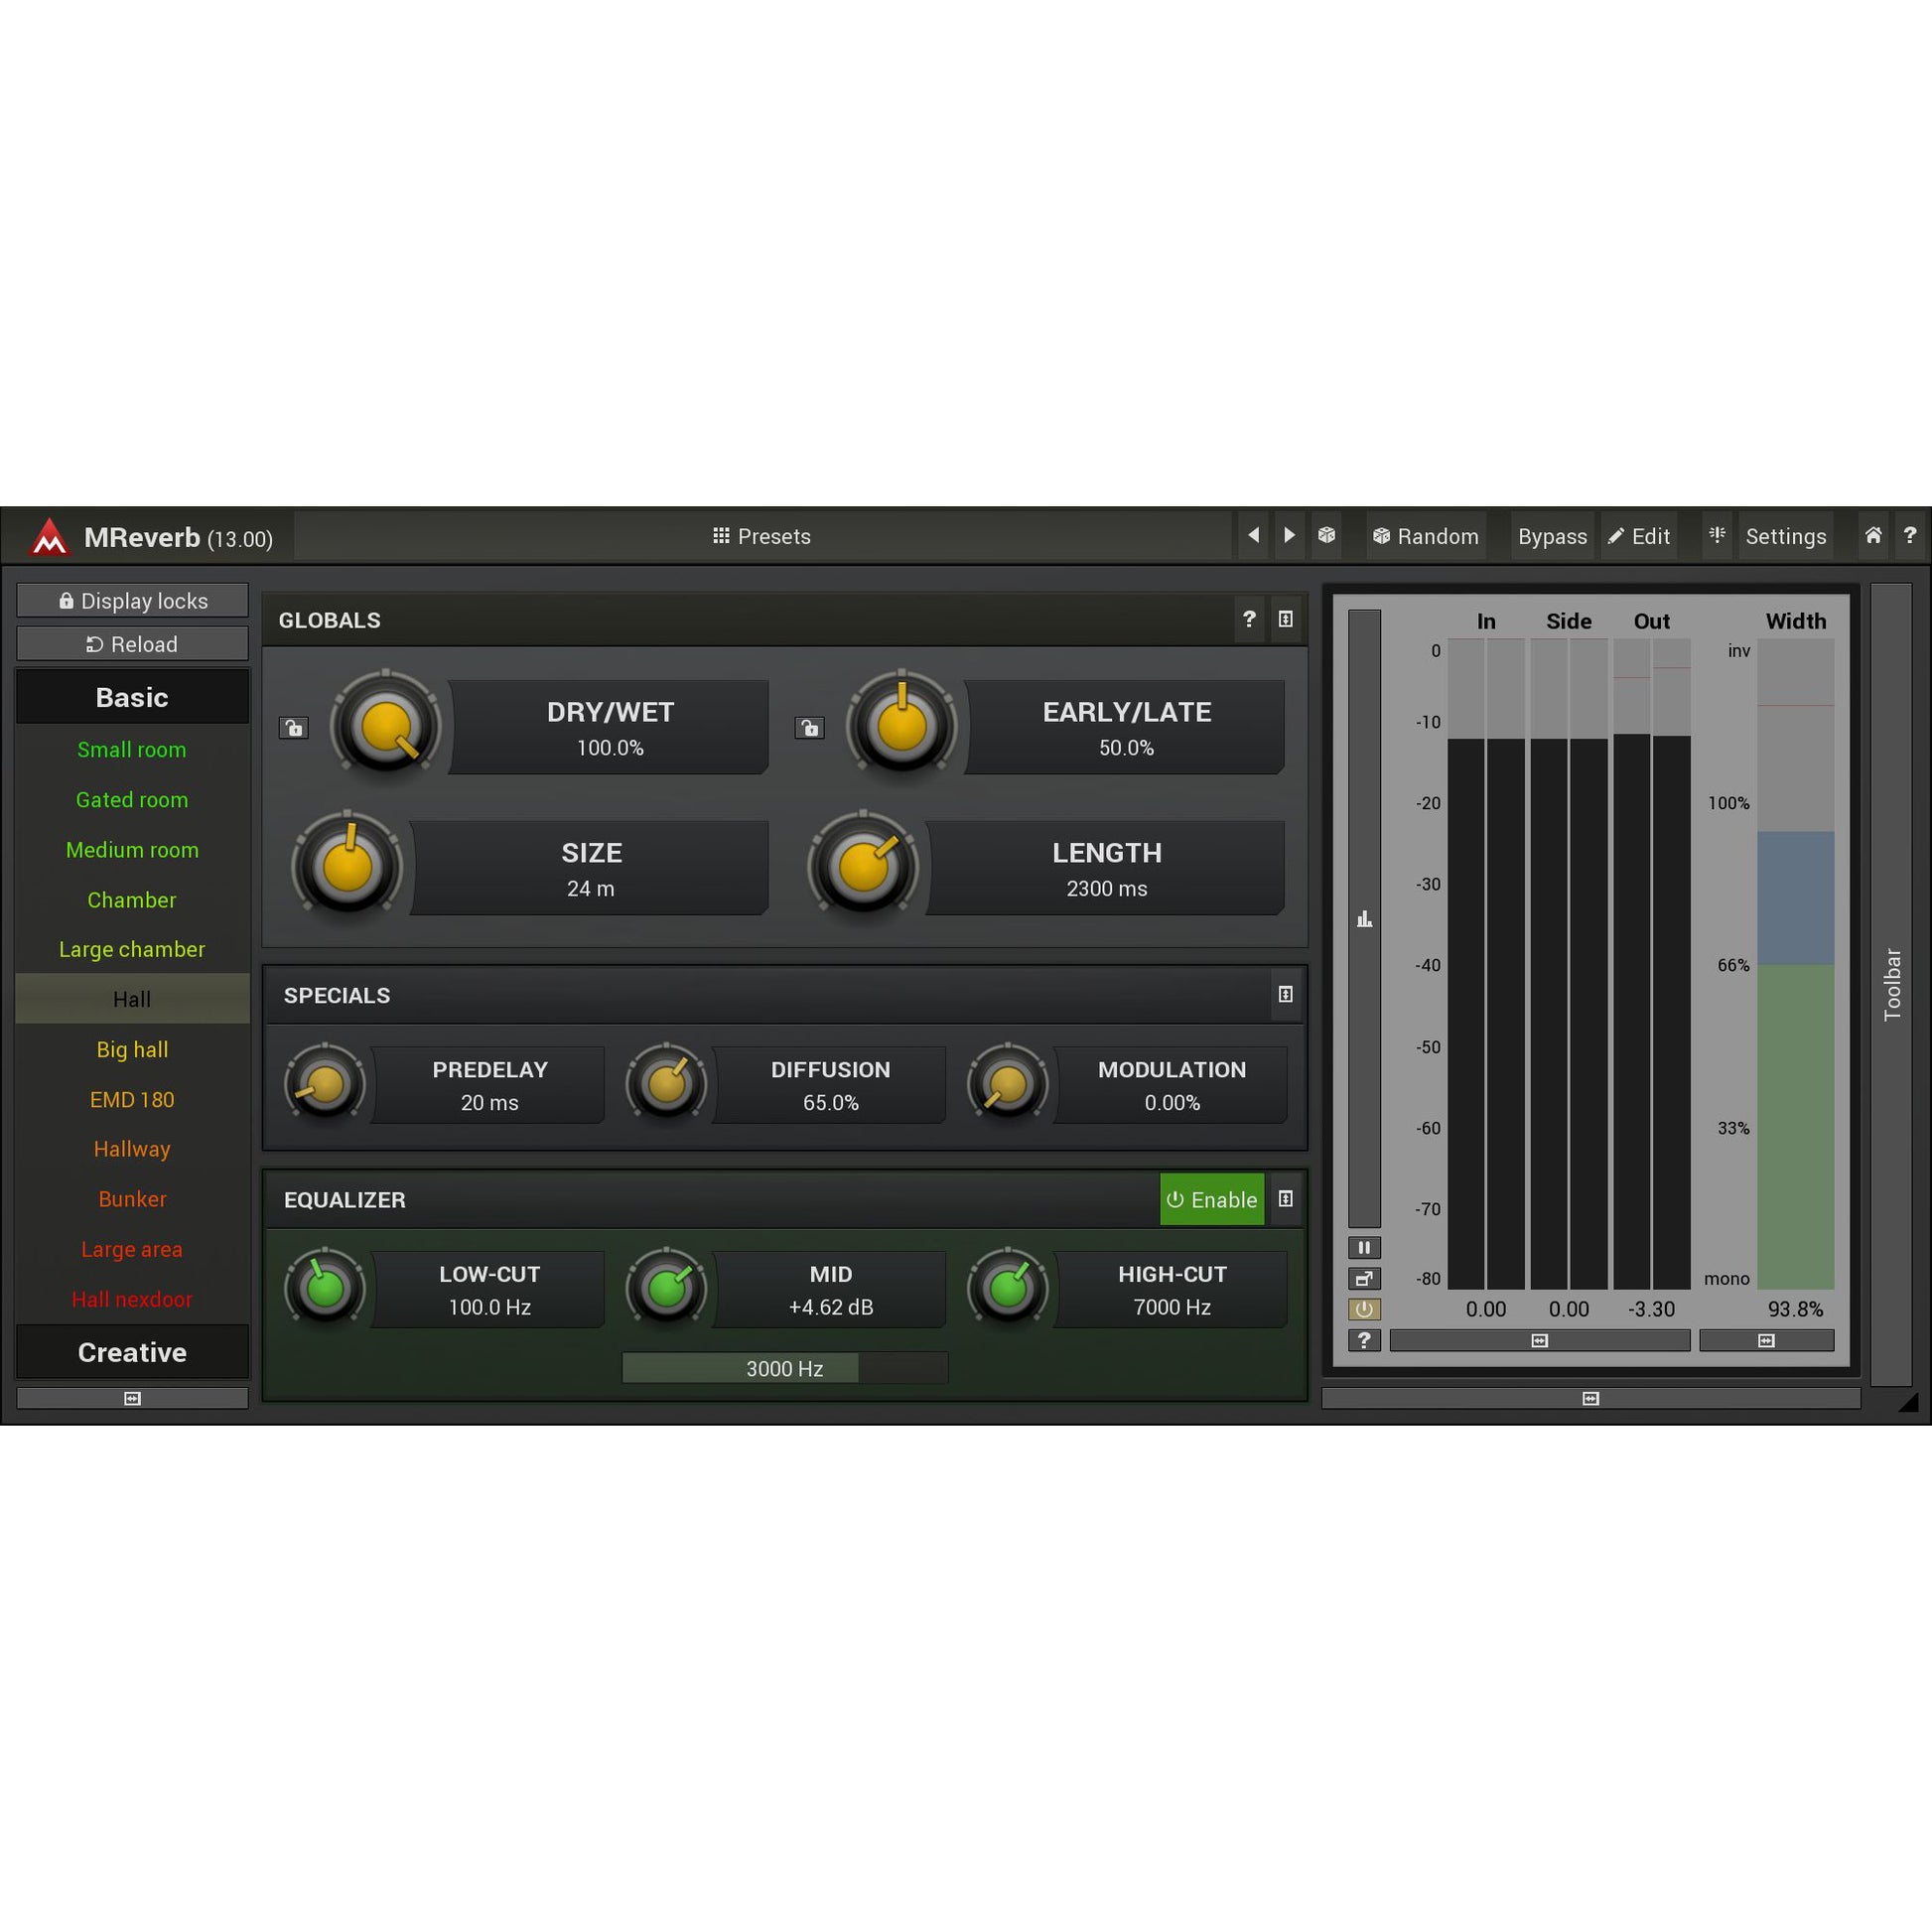Click the Reload button

[132, 644]
